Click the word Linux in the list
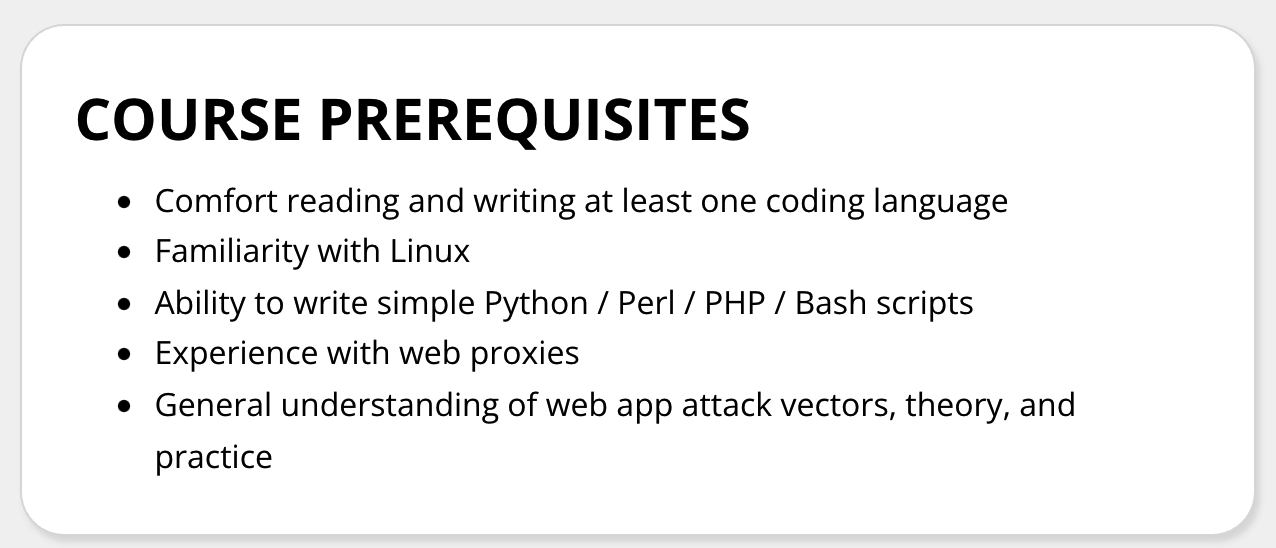1276x548 pixels. point(427,252)
